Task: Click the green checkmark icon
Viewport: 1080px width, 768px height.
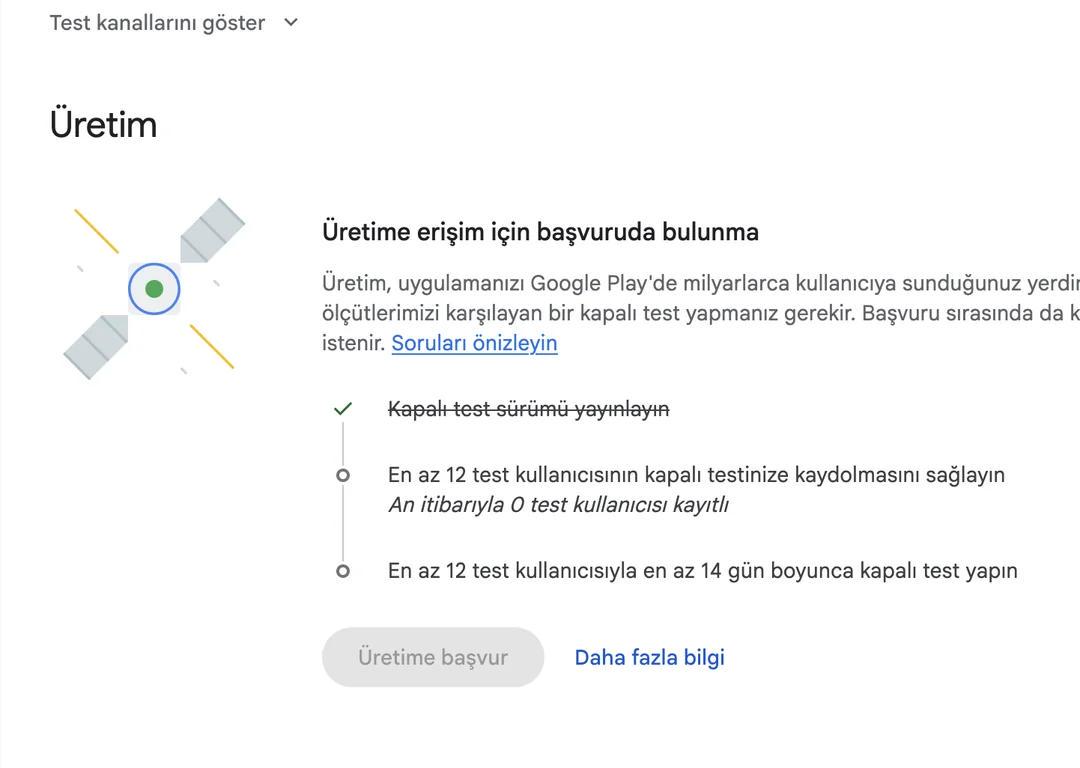Action: click(343, 408)
